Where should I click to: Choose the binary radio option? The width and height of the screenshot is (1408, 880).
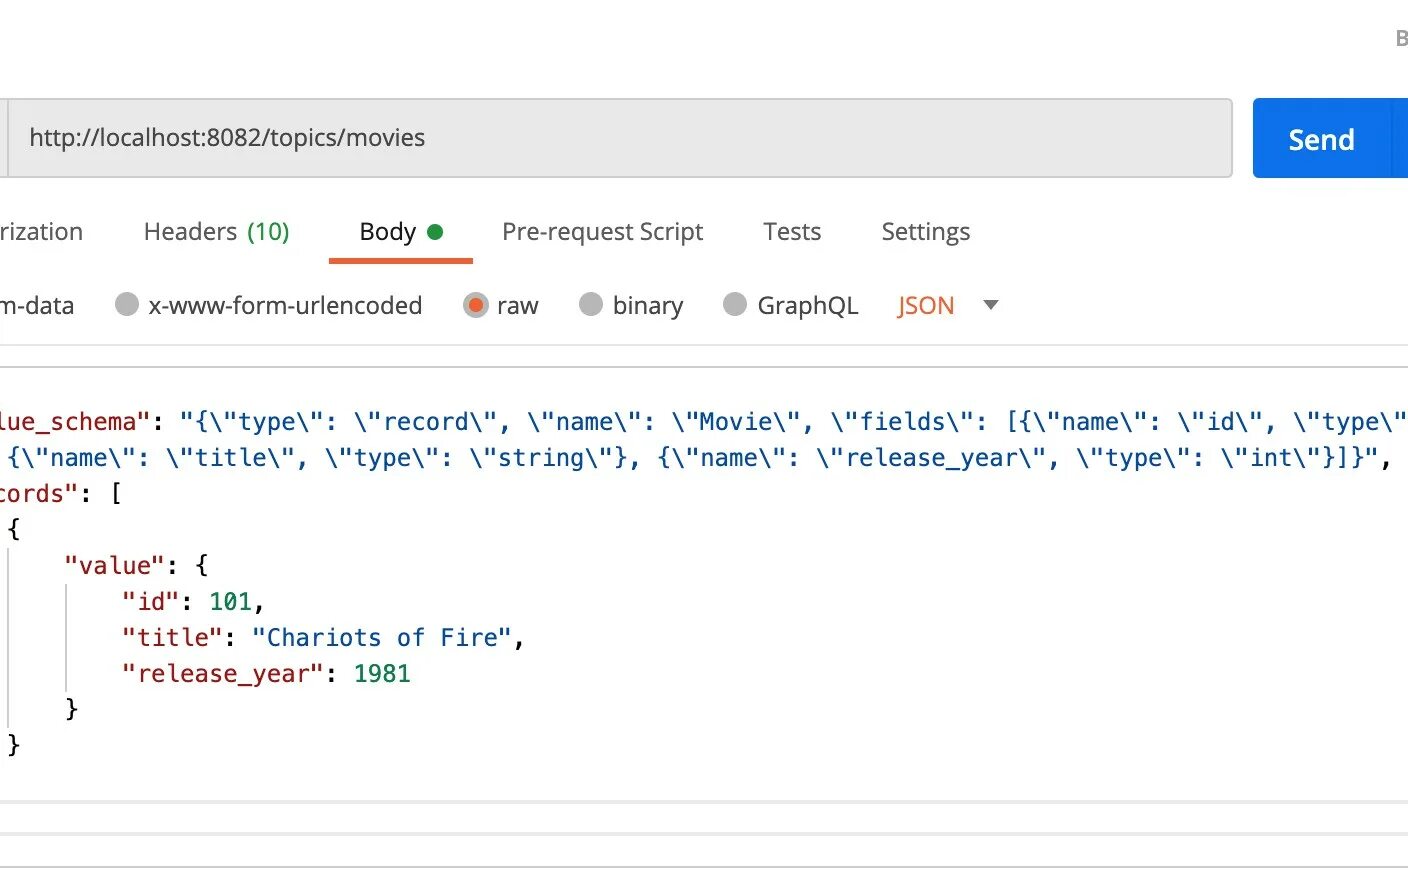tap(591, 305)
